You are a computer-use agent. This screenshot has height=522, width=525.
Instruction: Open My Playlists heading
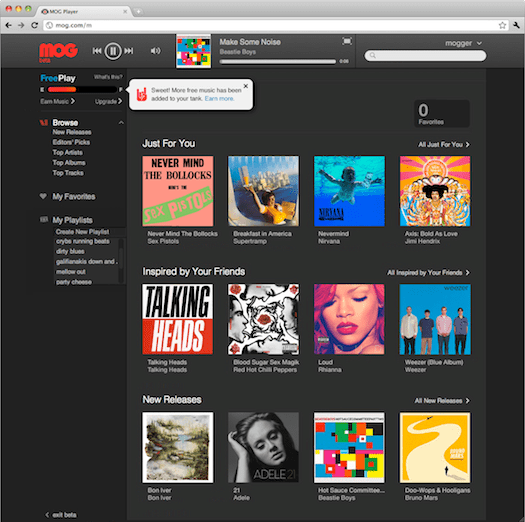pos(72,220)
